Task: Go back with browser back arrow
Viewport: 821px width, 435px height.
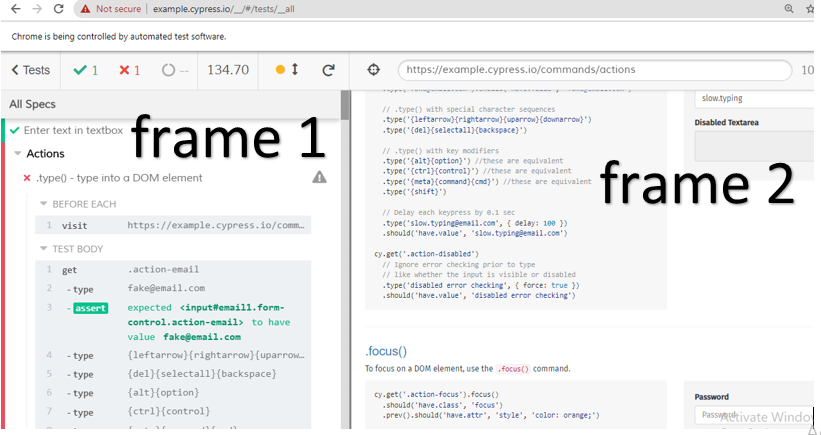Action: [16, 8]
